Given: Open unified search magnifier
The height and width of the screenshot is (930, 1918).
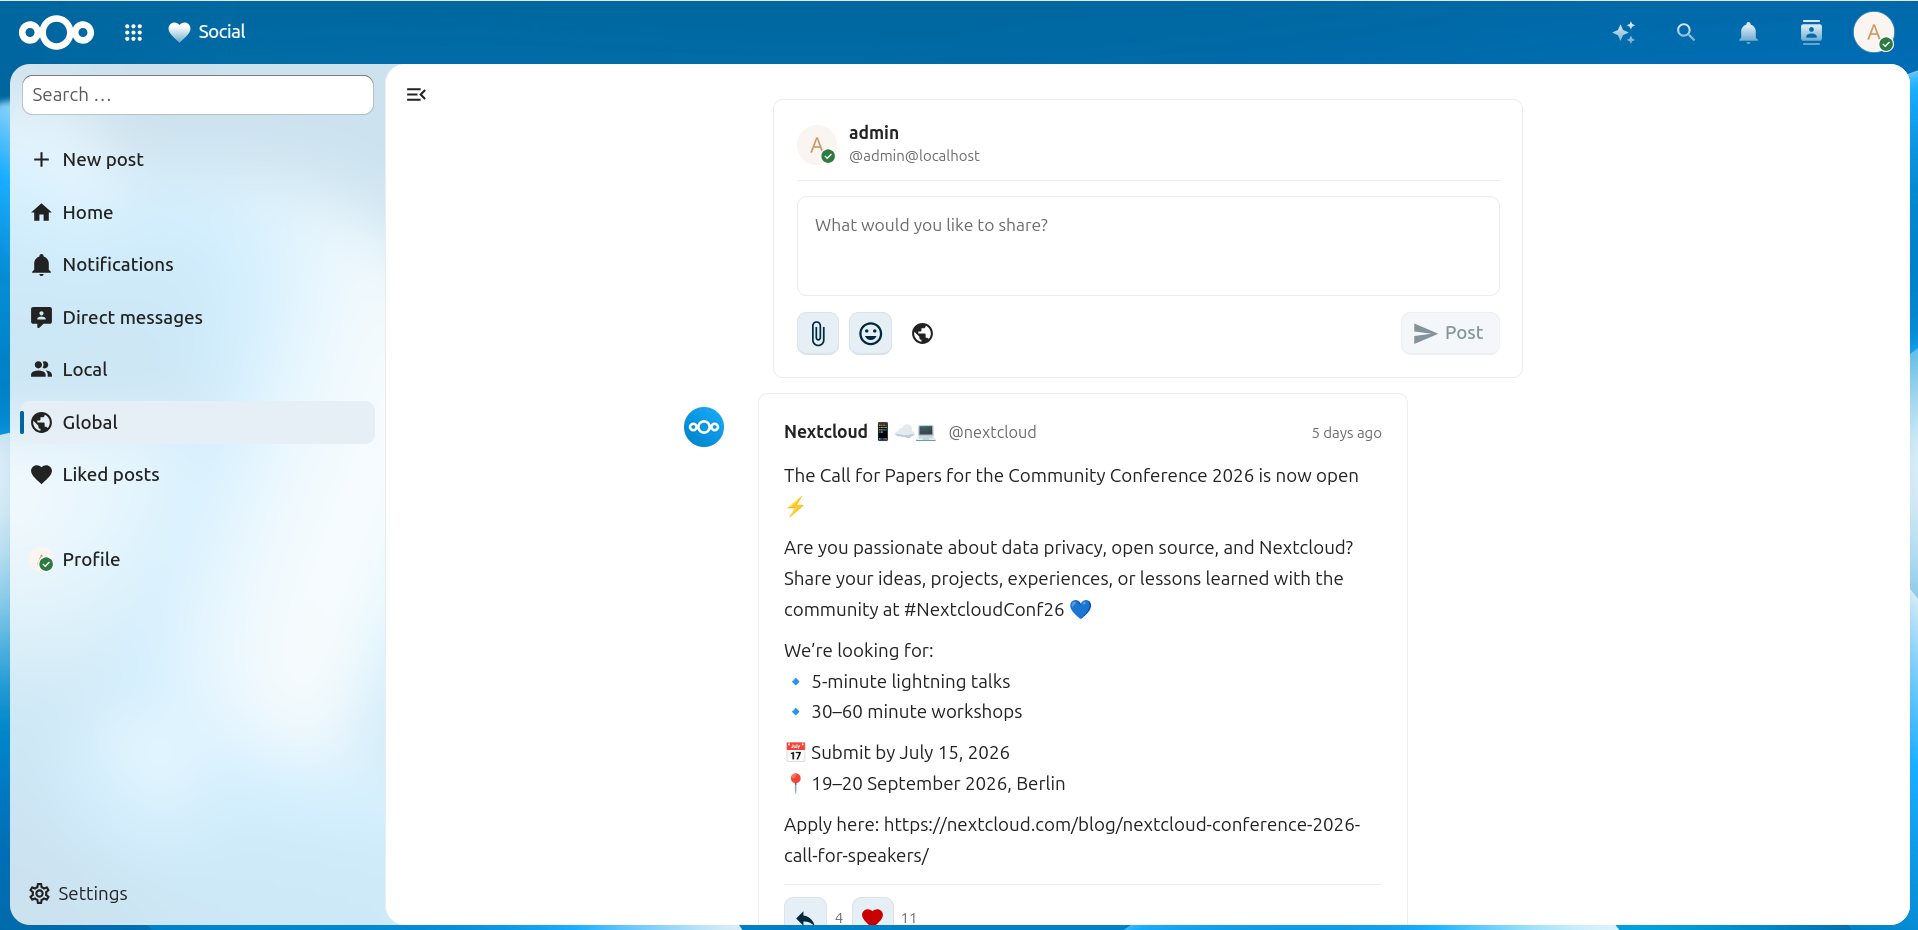Looking at the screenshot, I should tap(1686, 32).
